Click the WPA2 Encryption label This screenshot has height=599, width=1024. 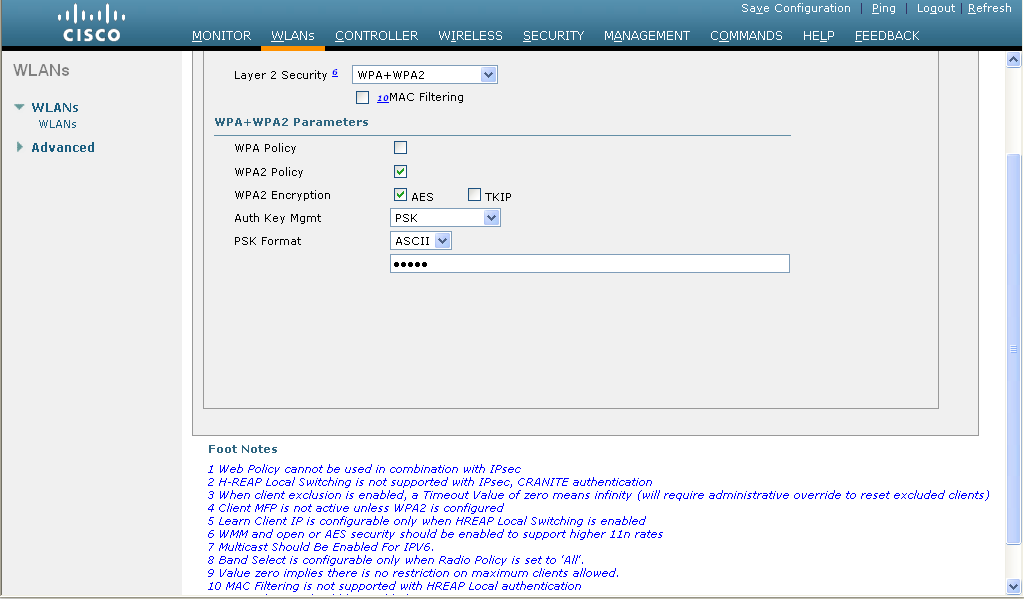point(282,195)
